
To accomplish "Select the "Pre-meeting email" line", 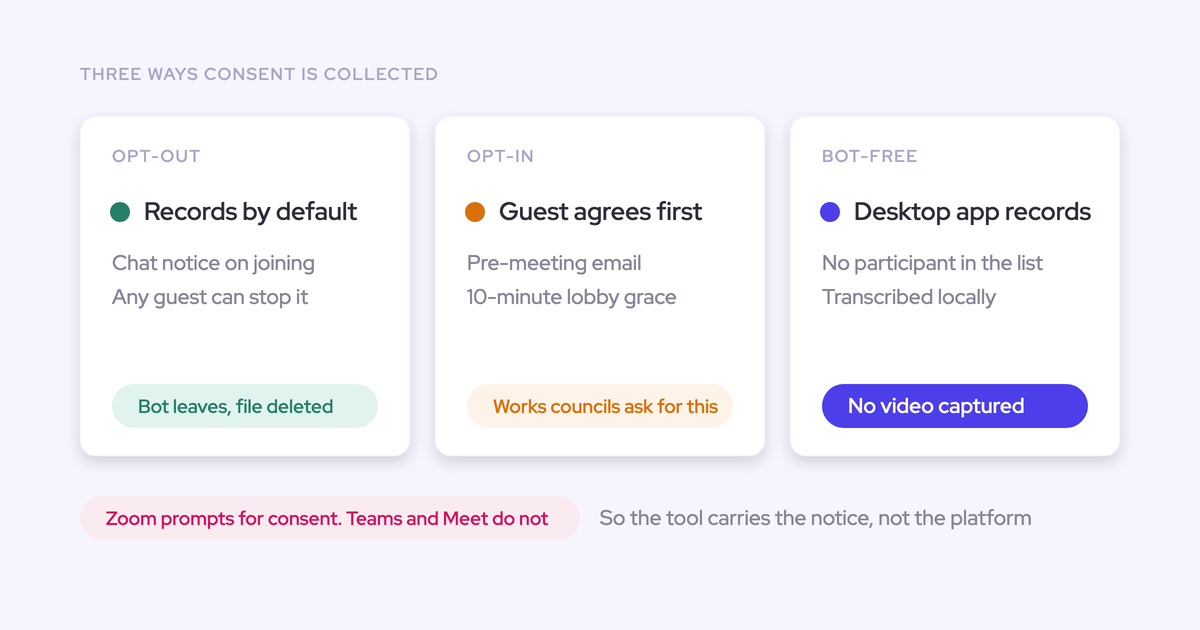I will click(x=554, y=263).
